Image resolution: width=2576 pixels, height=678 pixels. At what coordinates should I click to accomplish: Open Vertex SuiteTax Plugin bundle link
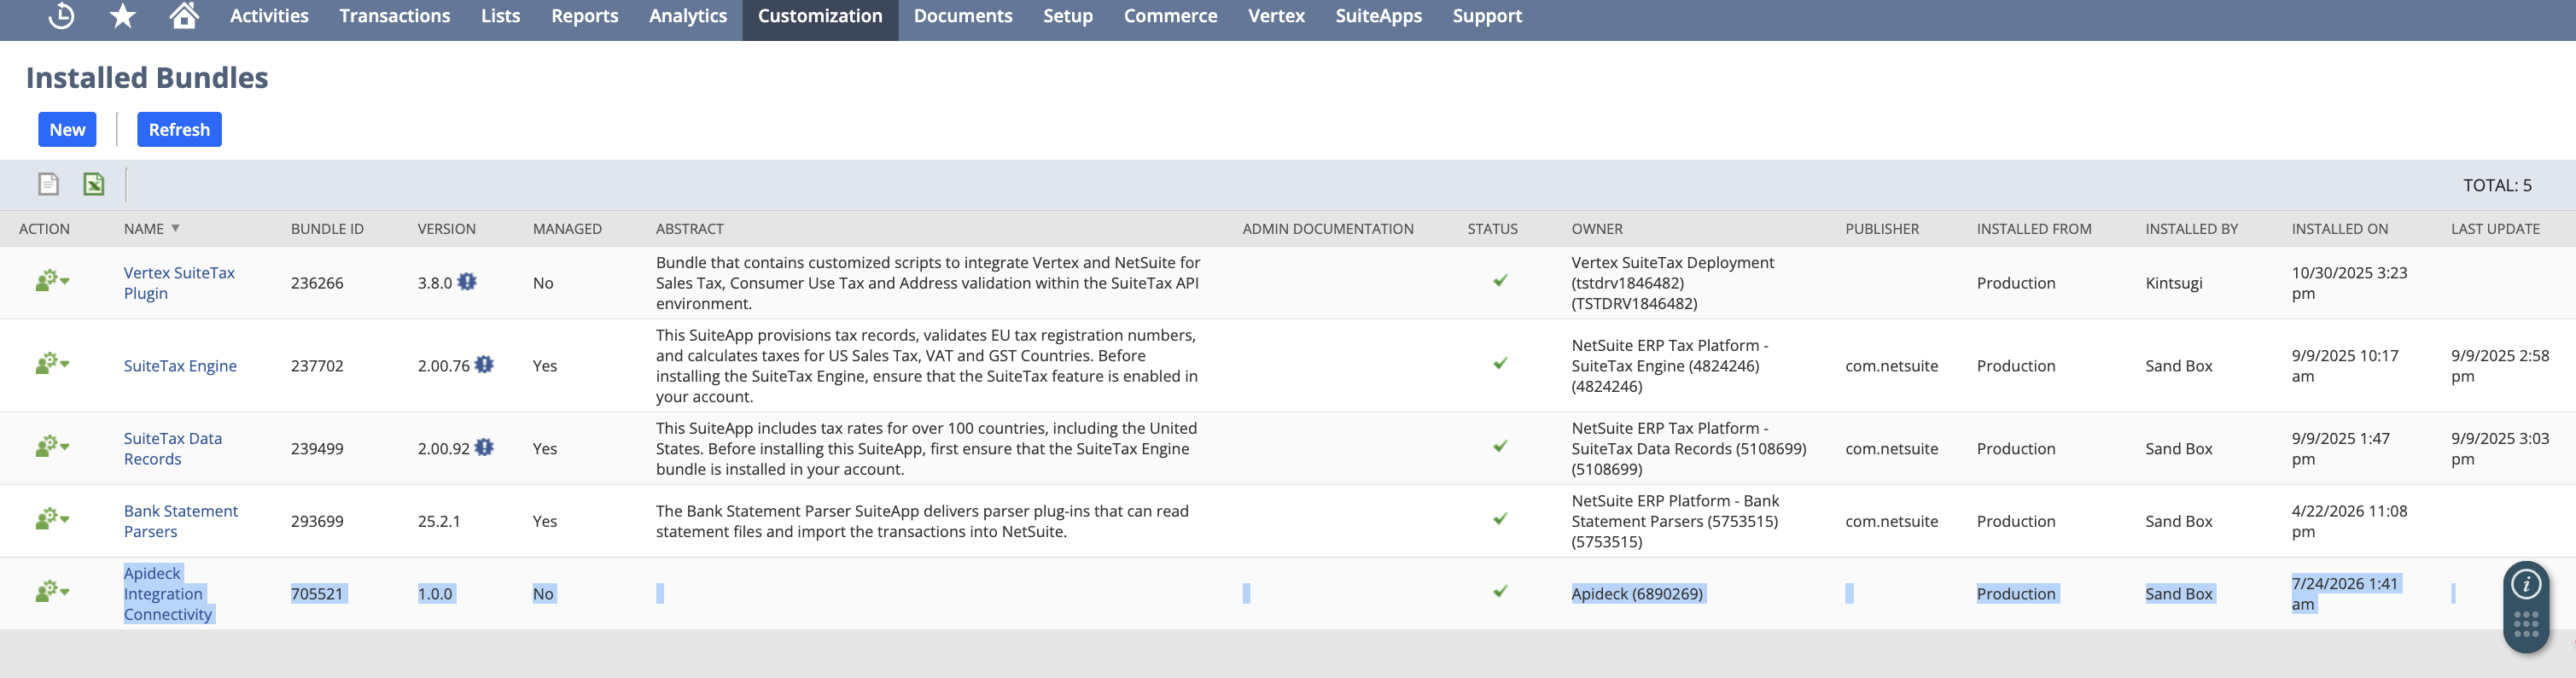click(179, 283)
